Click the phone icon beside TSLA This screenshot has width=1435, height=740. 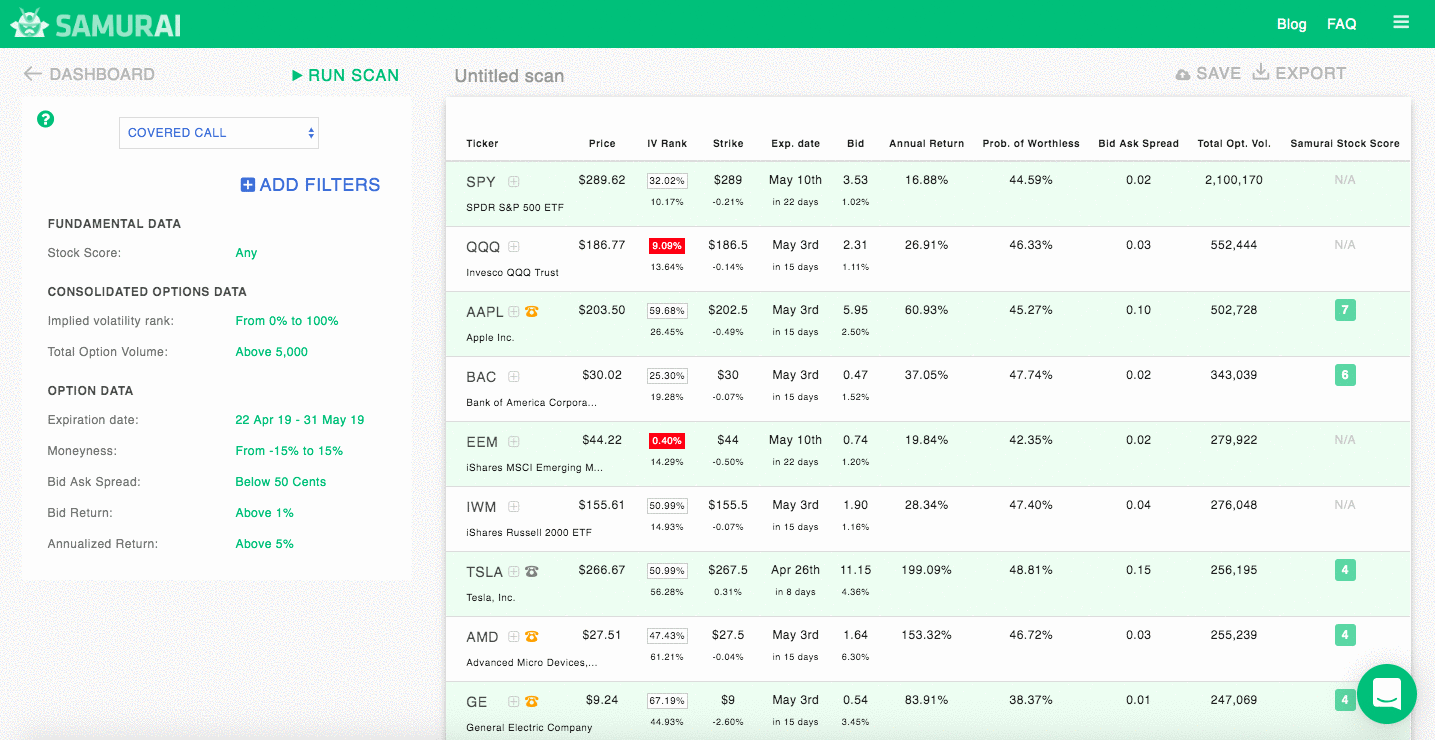click(532, 572)
